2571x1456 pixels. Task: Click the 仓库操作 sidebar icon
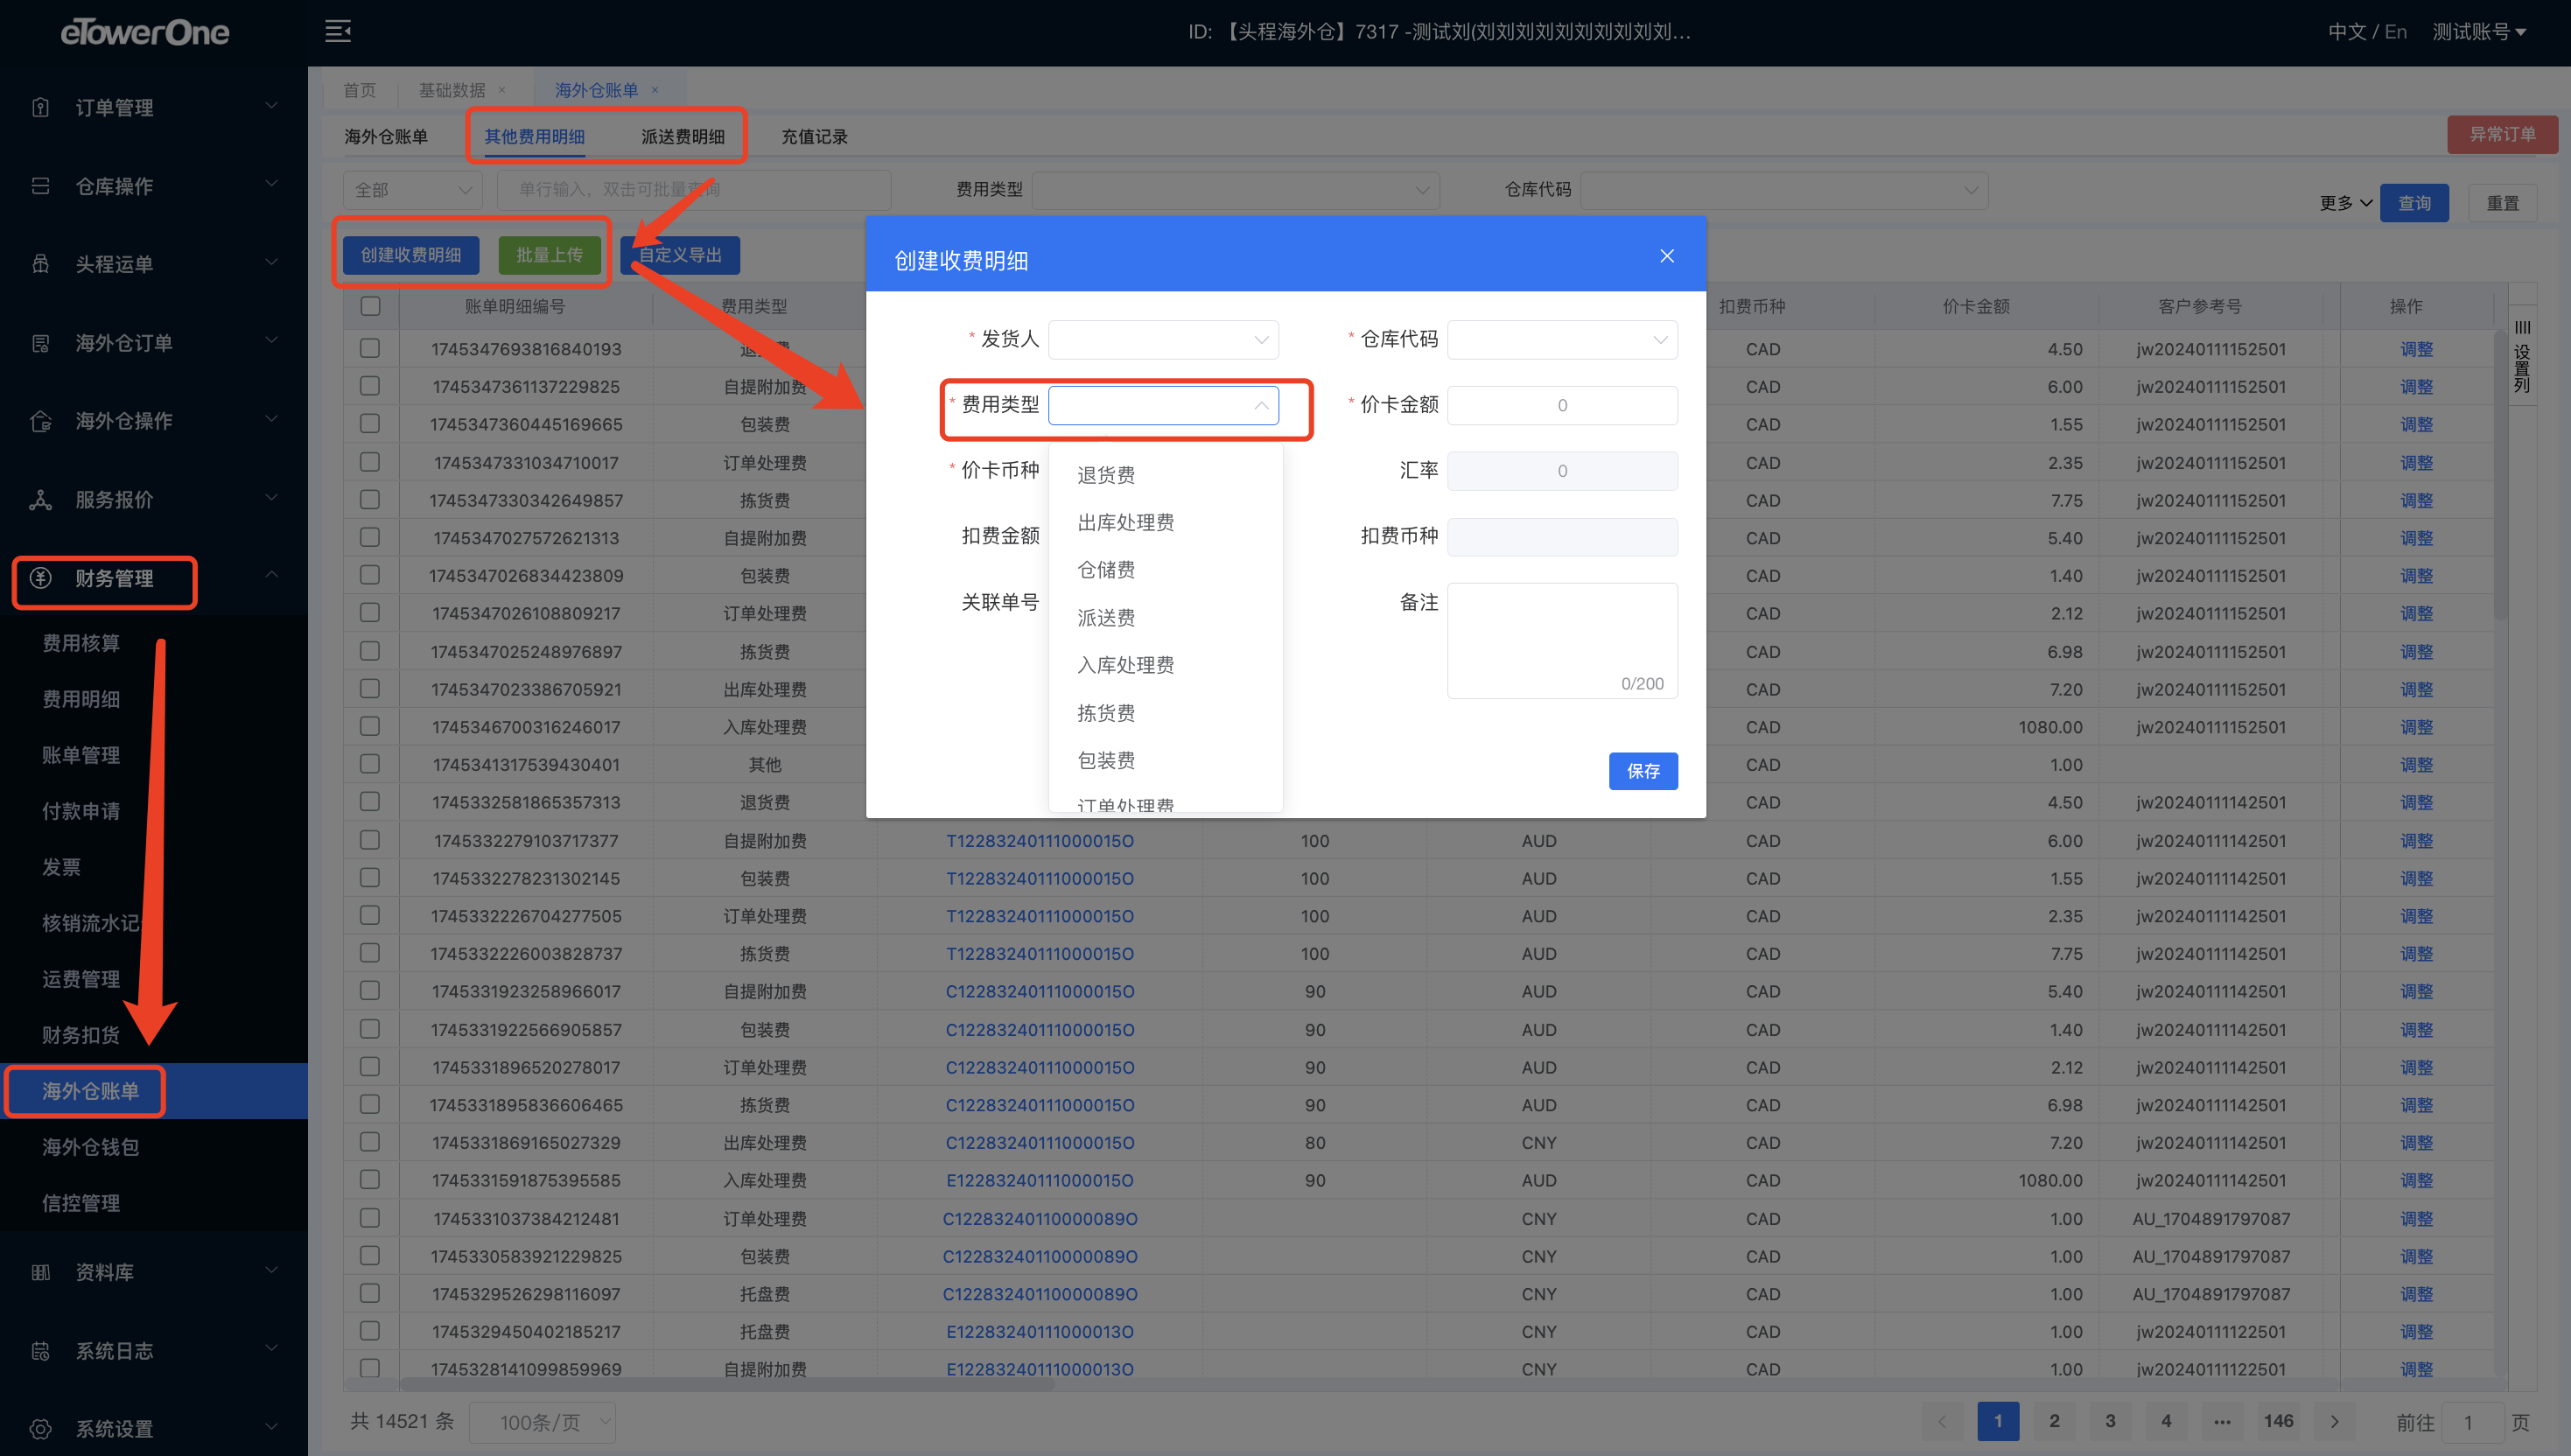coord(40,186)
